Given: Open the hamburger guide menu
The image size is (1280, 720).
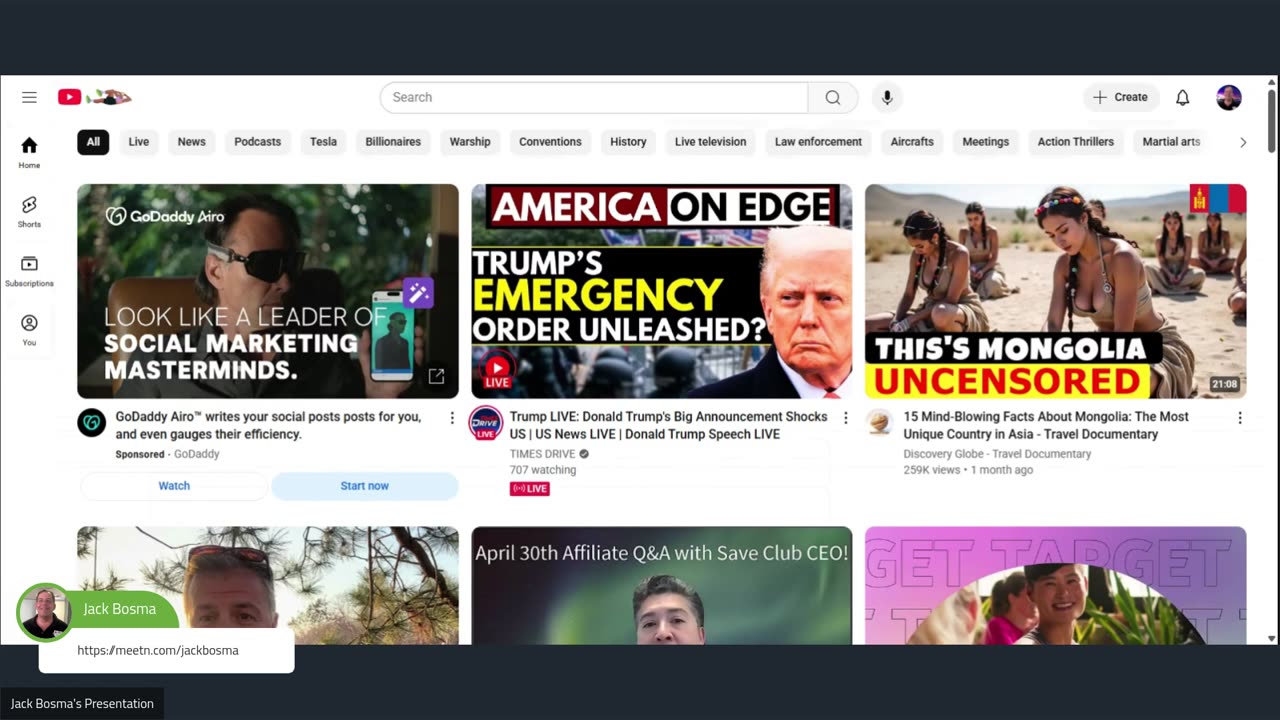Looking at the screenshot, I should coord(29,97).
